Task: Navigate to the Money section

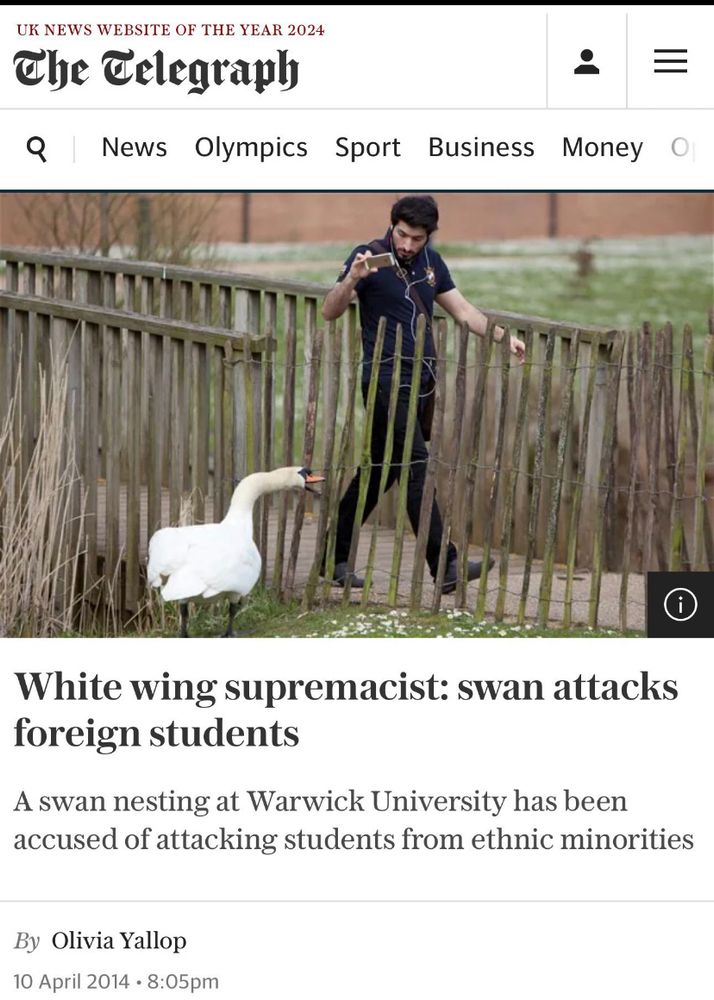Action: point(602,147)
